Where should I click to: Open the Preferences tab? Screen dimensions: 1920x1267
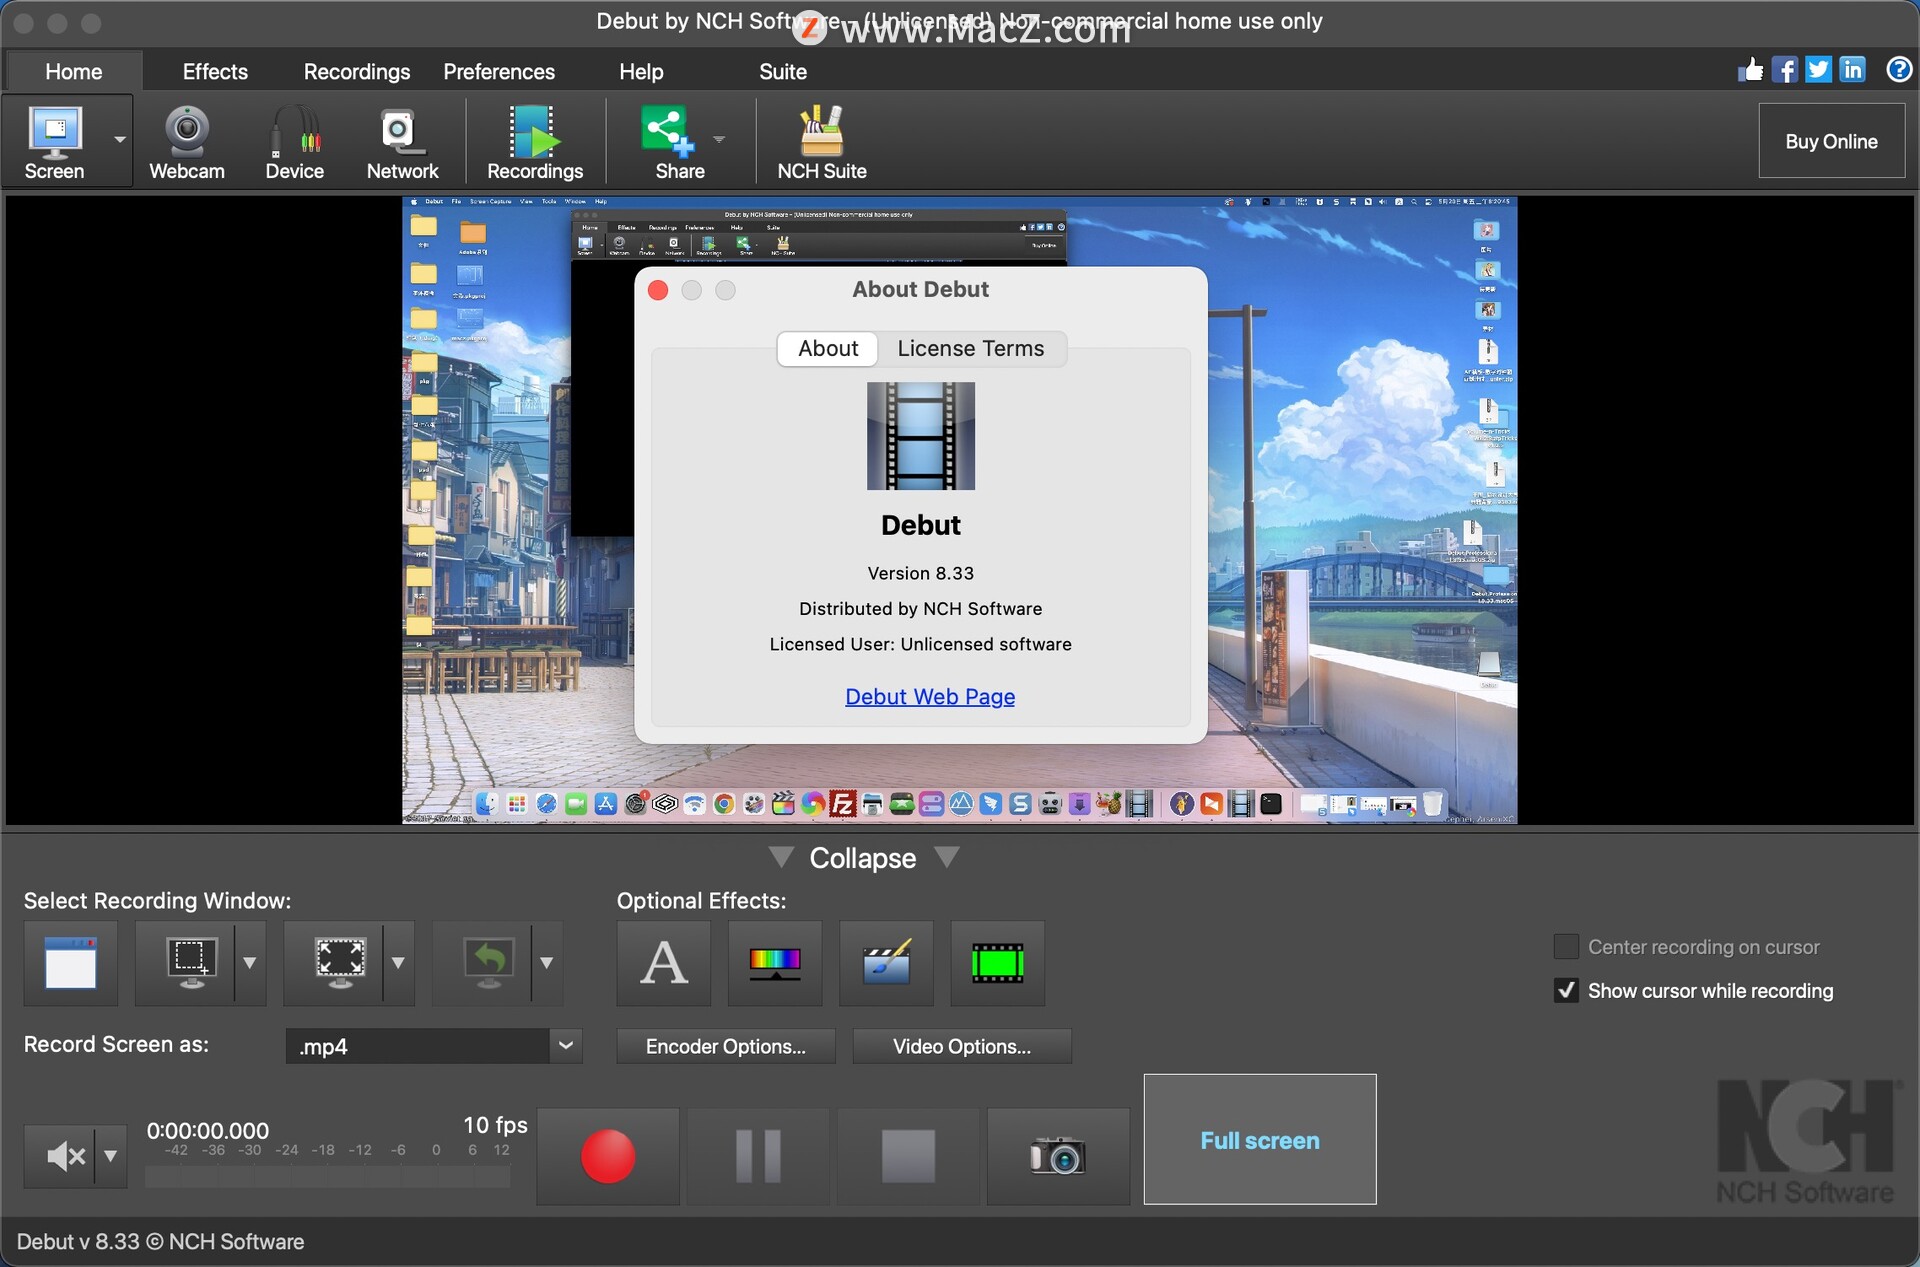point(499,72)
